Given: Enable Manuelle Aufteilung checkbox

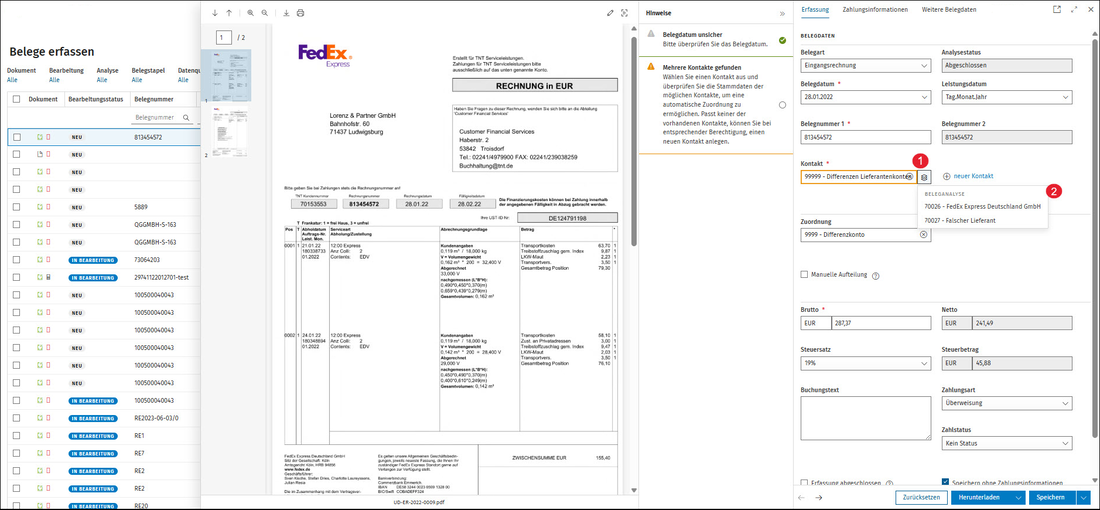Looking at the screenshot, I should point(804,275).
